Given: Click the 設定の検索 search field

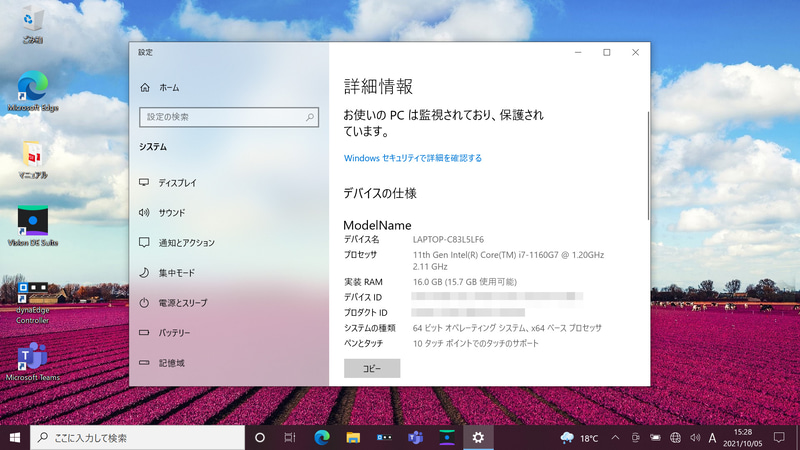Looking at the screenshot, I should (x=229, y=117).
